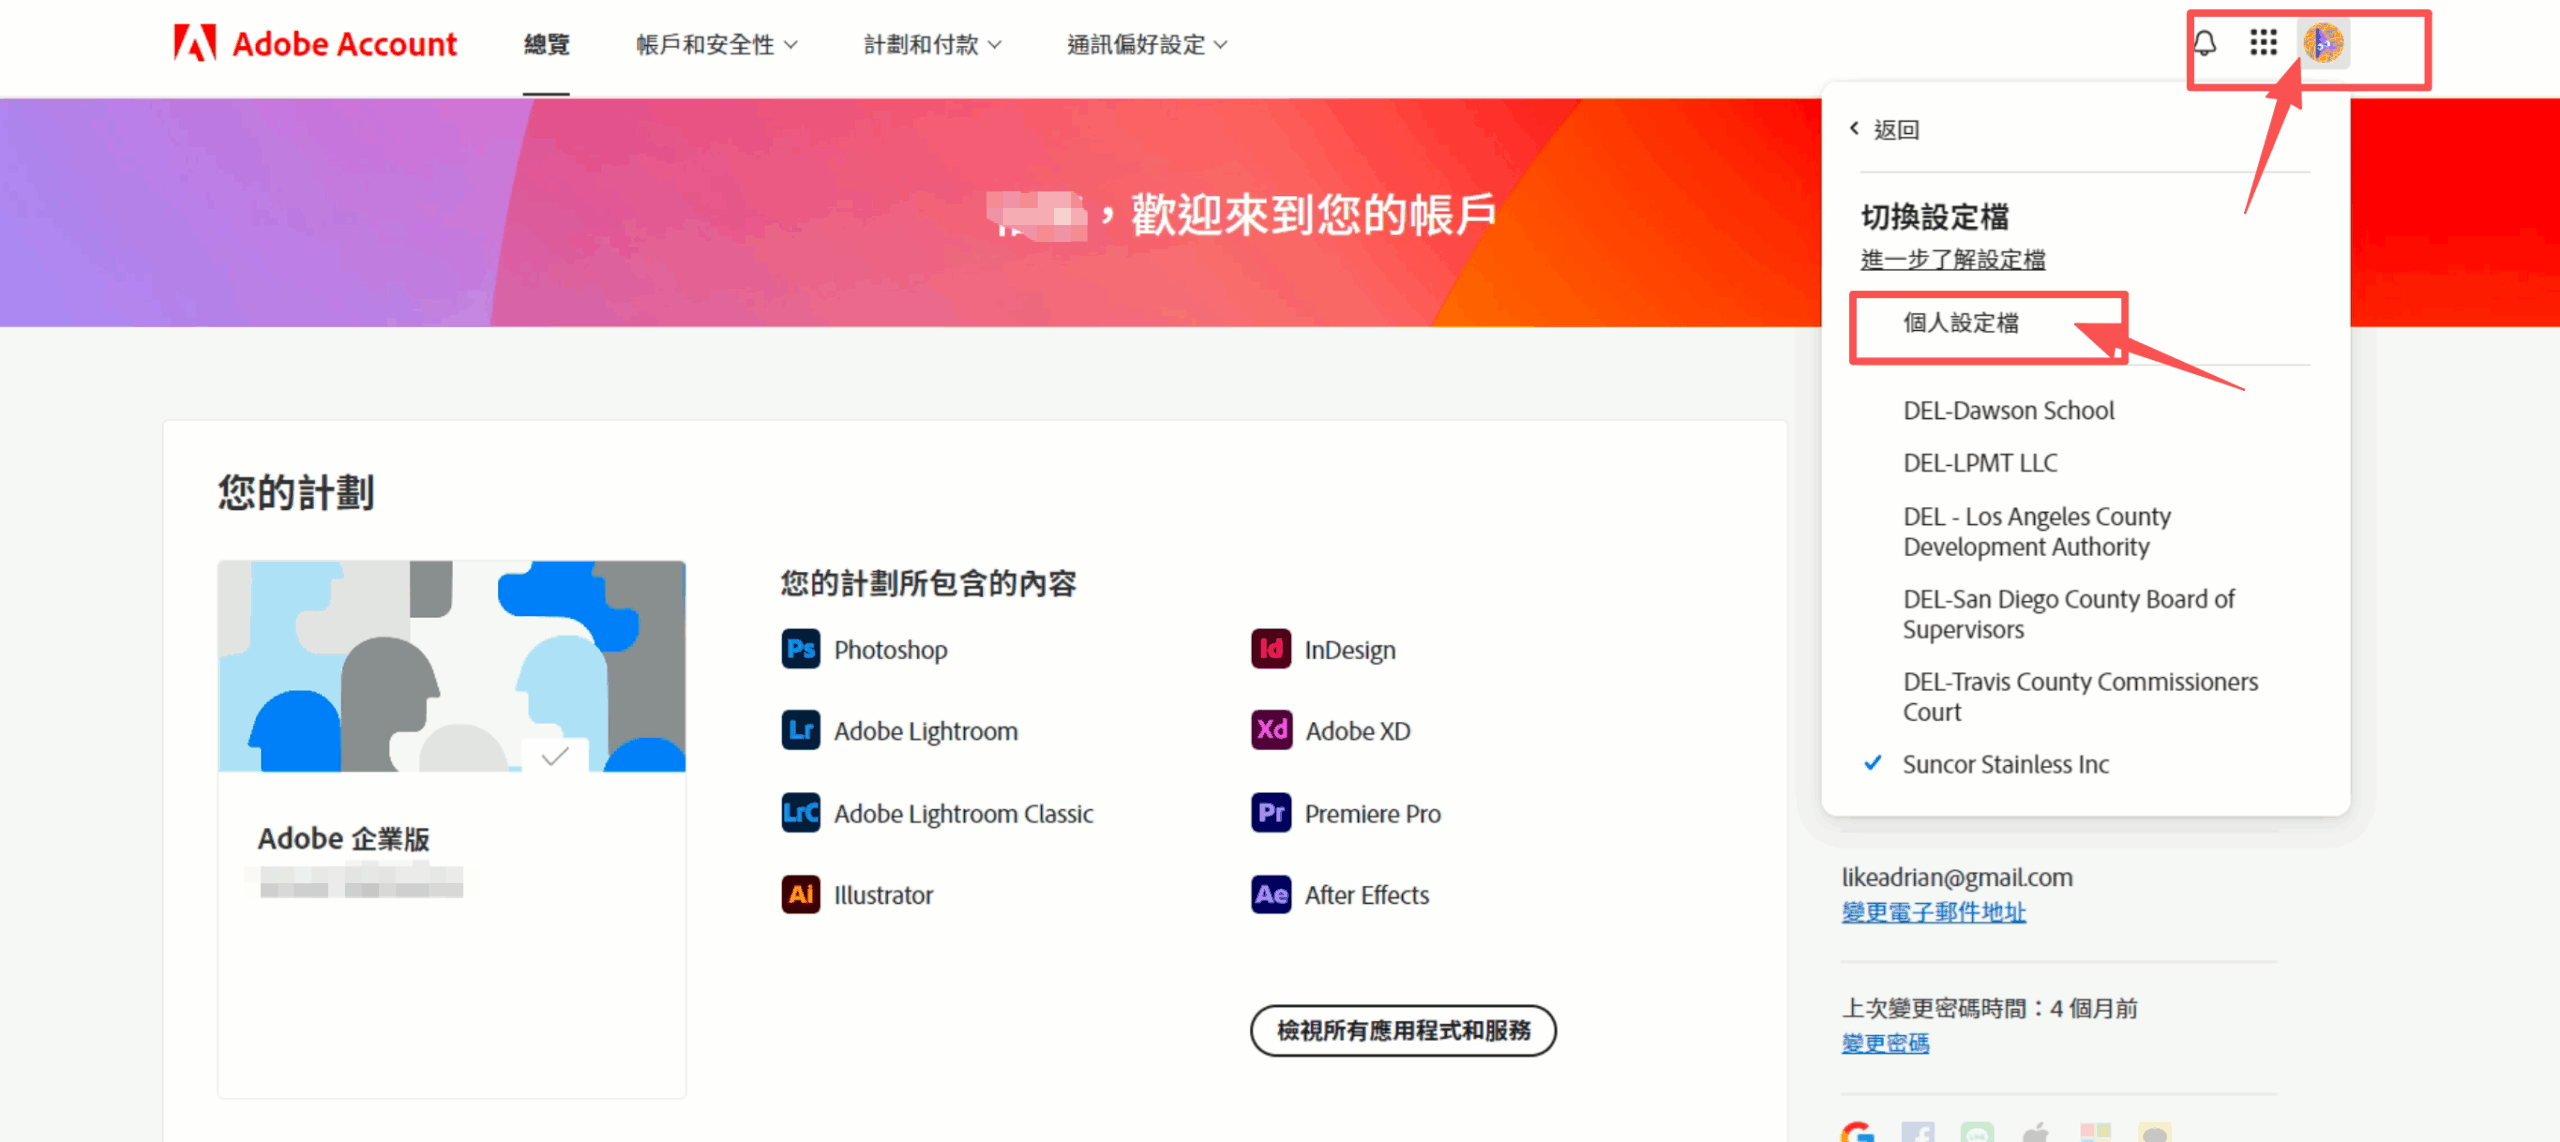Expand the 通訊偏好設定 dropdown menu
Image resolution: width=2560 pixels, height=1142 pixels.
[x=1146, y=44]
